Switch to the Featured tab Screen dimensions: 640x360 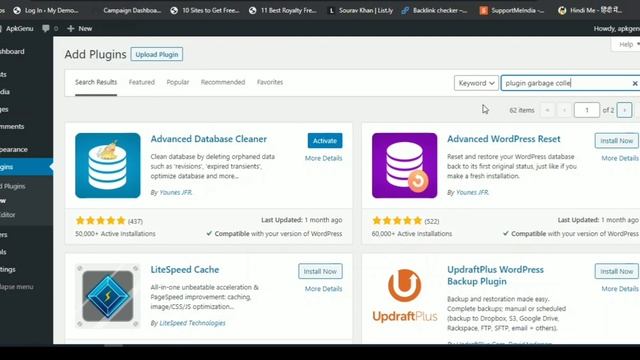click(x=142, y=82)
